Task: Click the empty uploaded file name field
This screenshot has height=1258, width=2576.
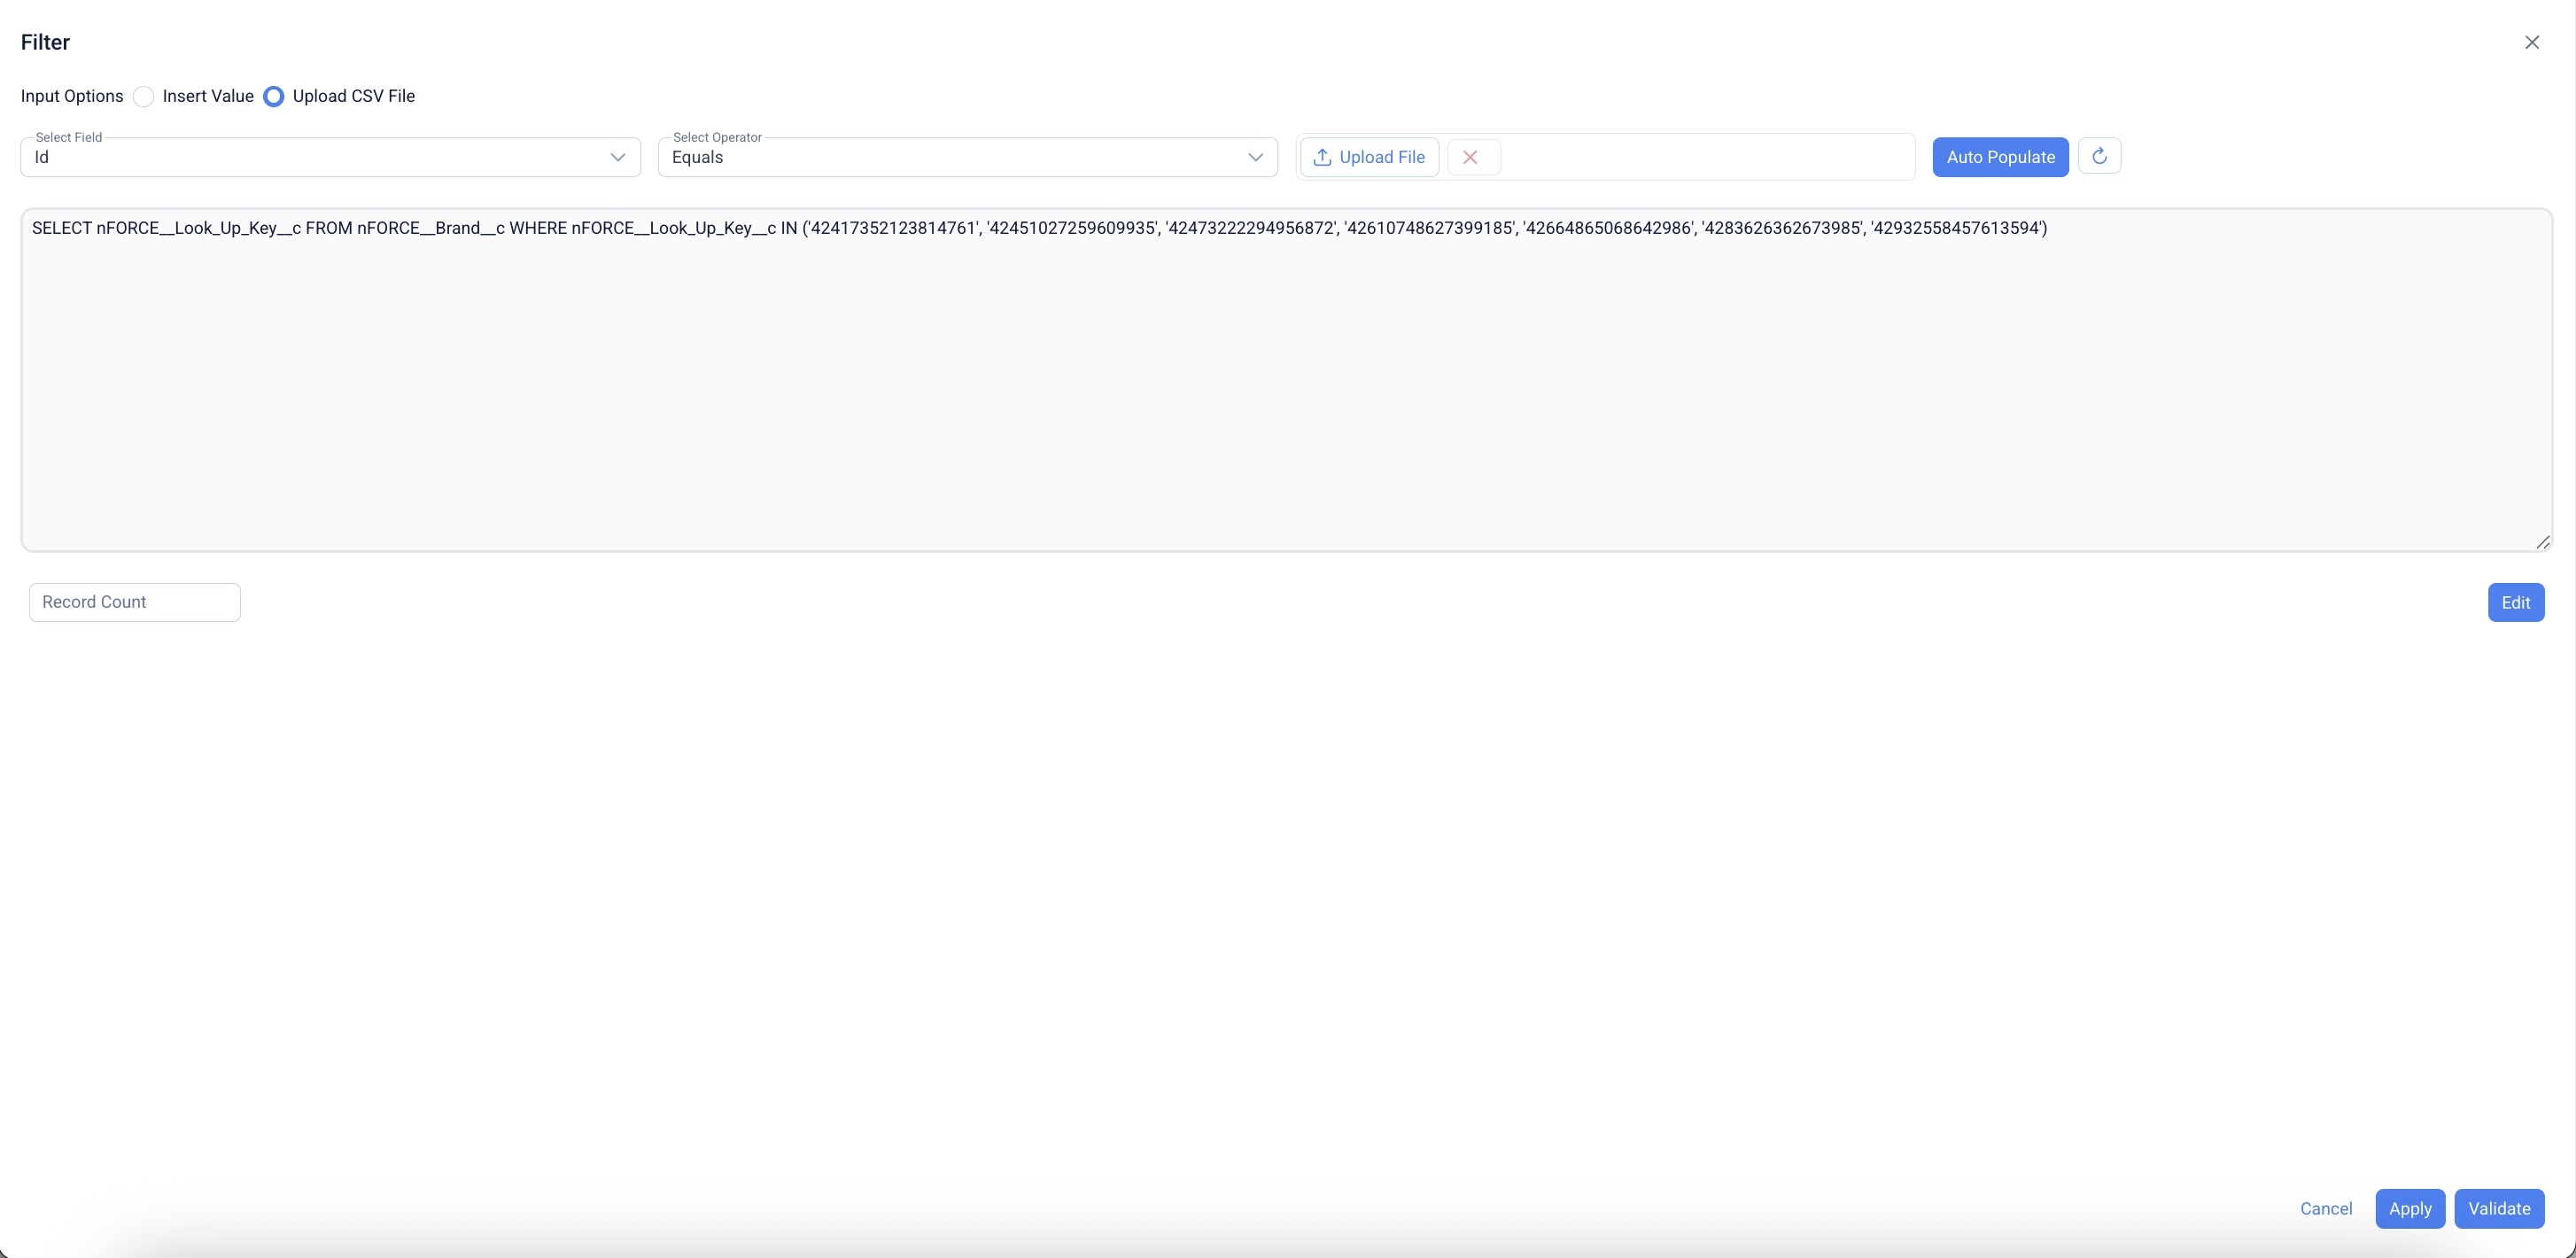Action: (1705, 157)
